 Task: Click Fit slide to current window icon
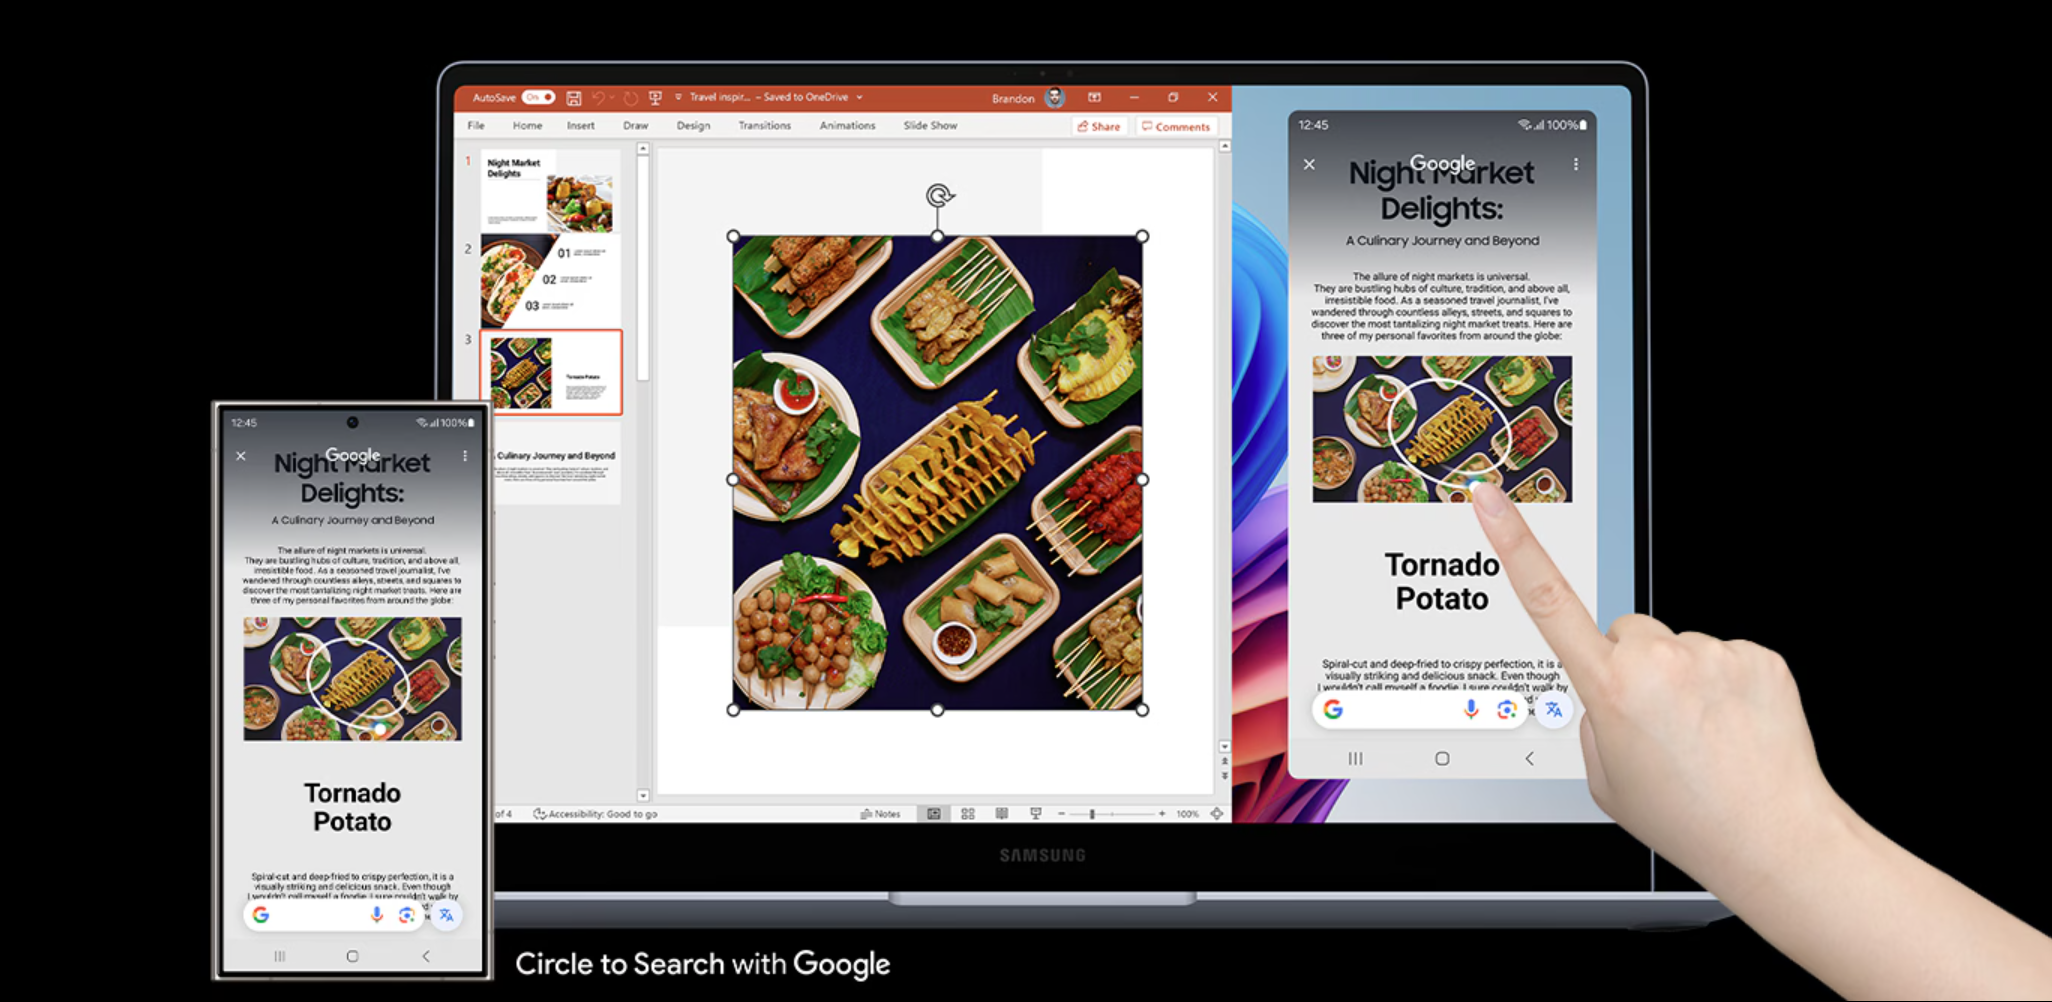pos(1217,814)
